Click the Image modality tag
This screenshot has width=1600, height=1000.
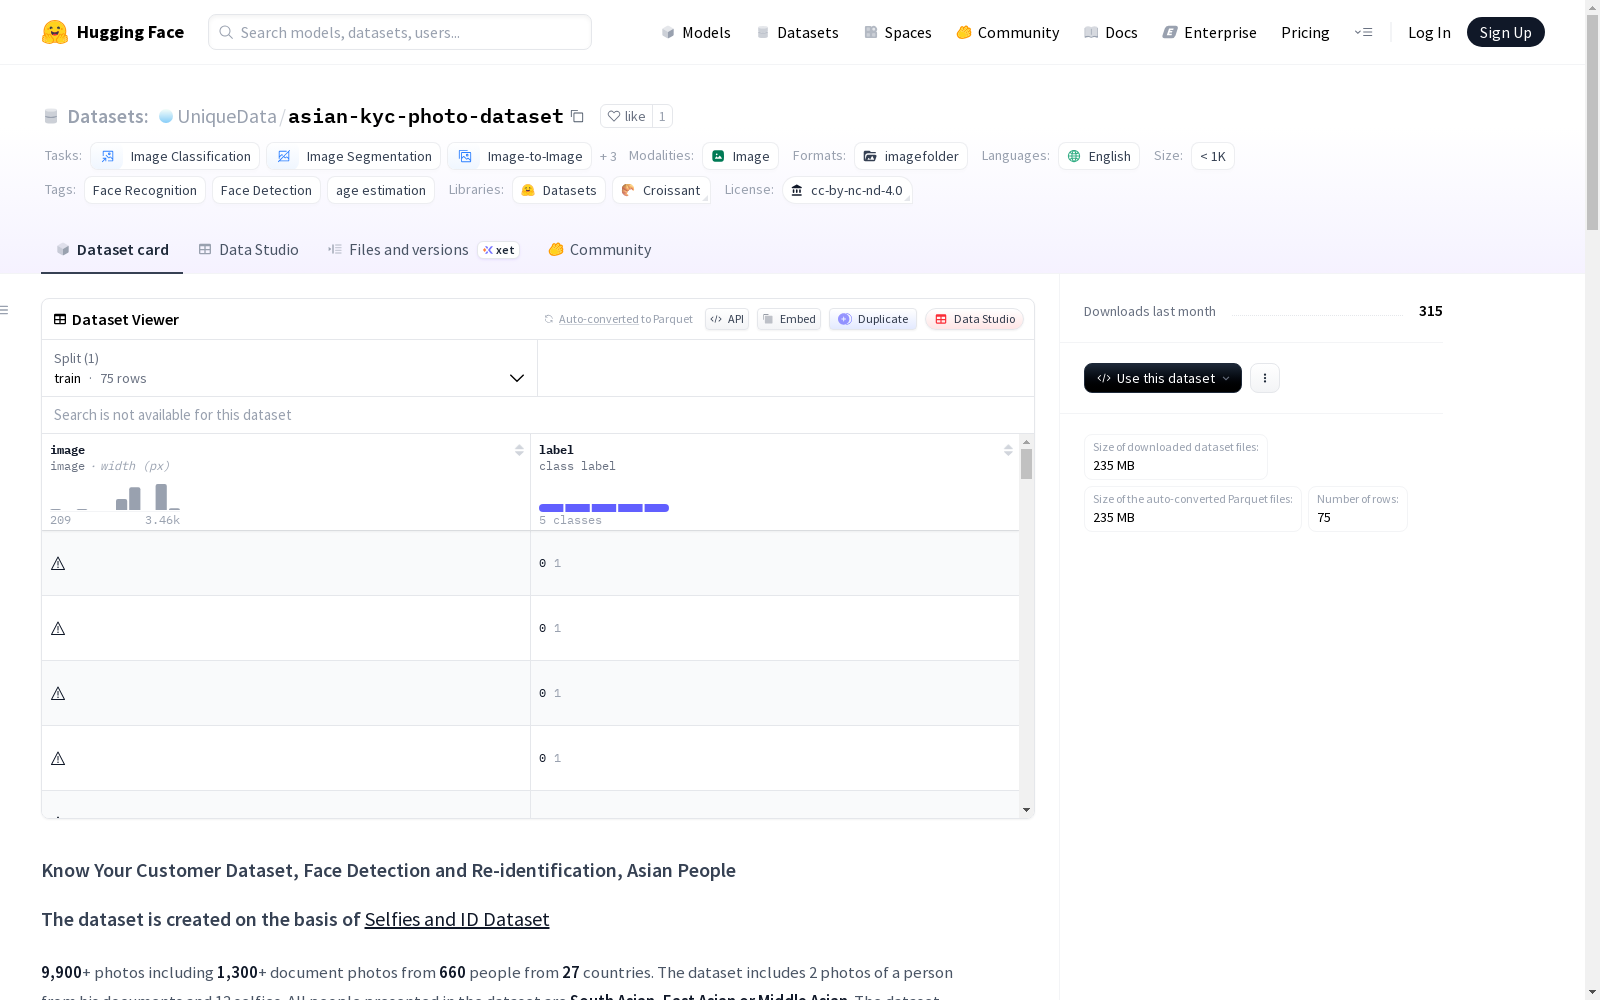[741, 156]
